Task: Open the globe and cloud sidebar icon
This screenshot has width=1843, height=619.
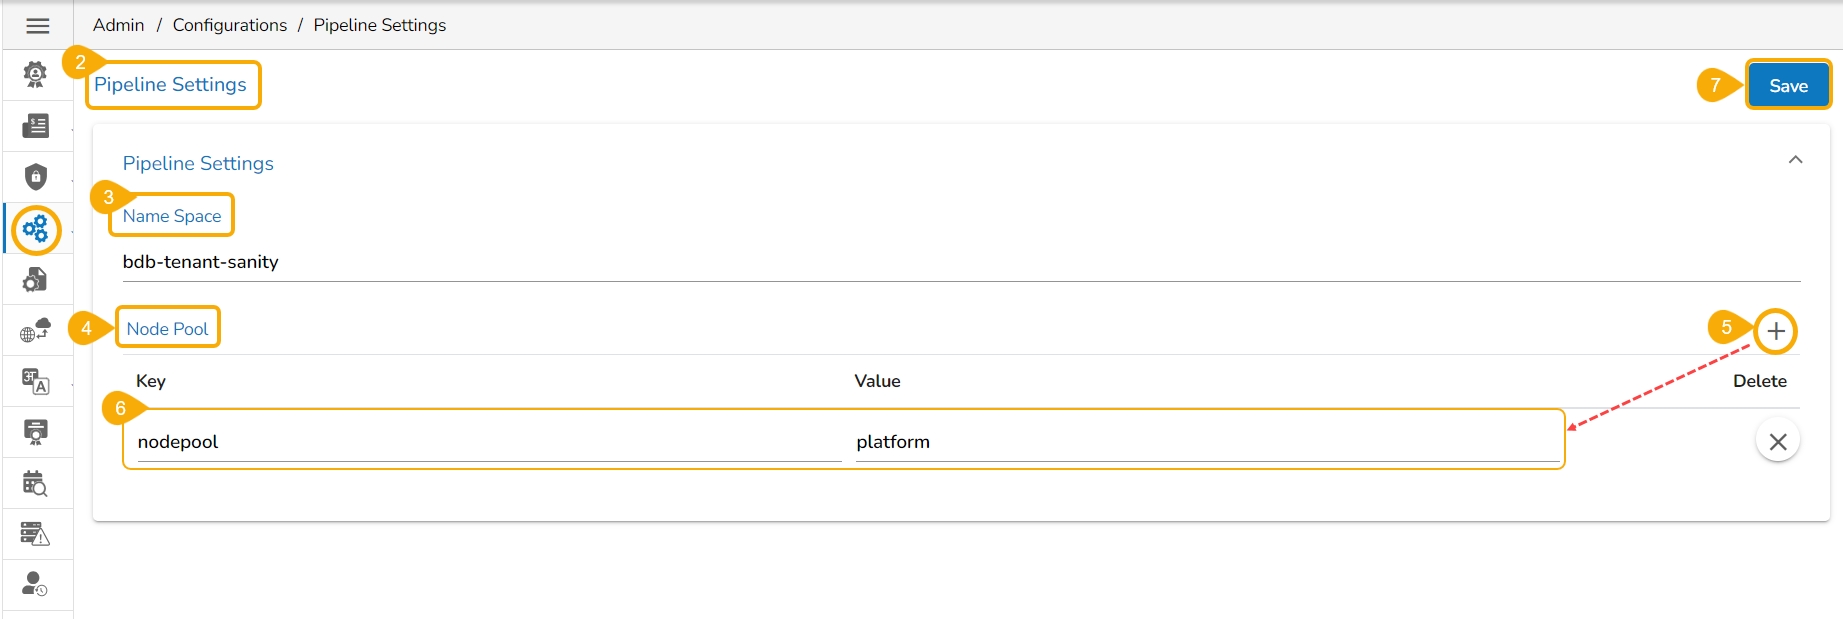Action: click(36, 330)
